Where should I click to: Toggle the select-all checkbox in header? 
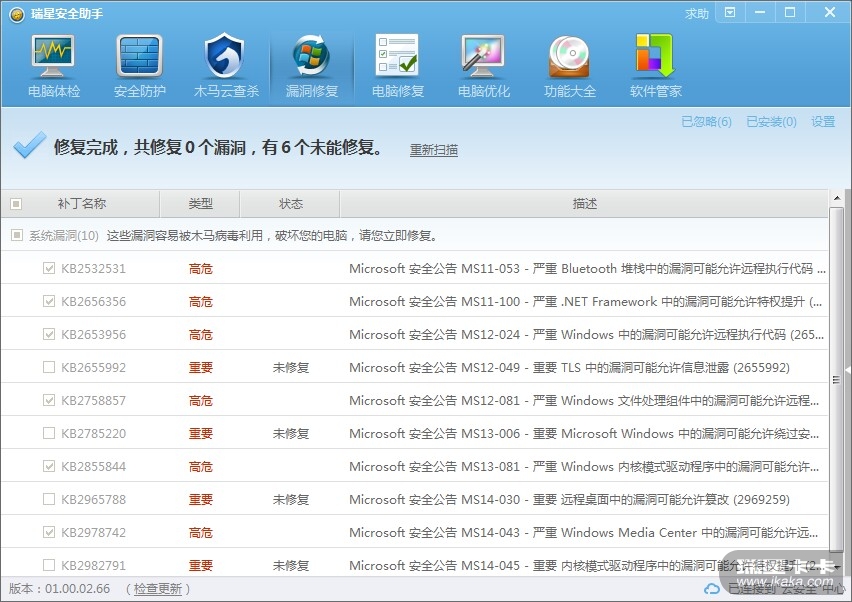(x=16, y=204)
